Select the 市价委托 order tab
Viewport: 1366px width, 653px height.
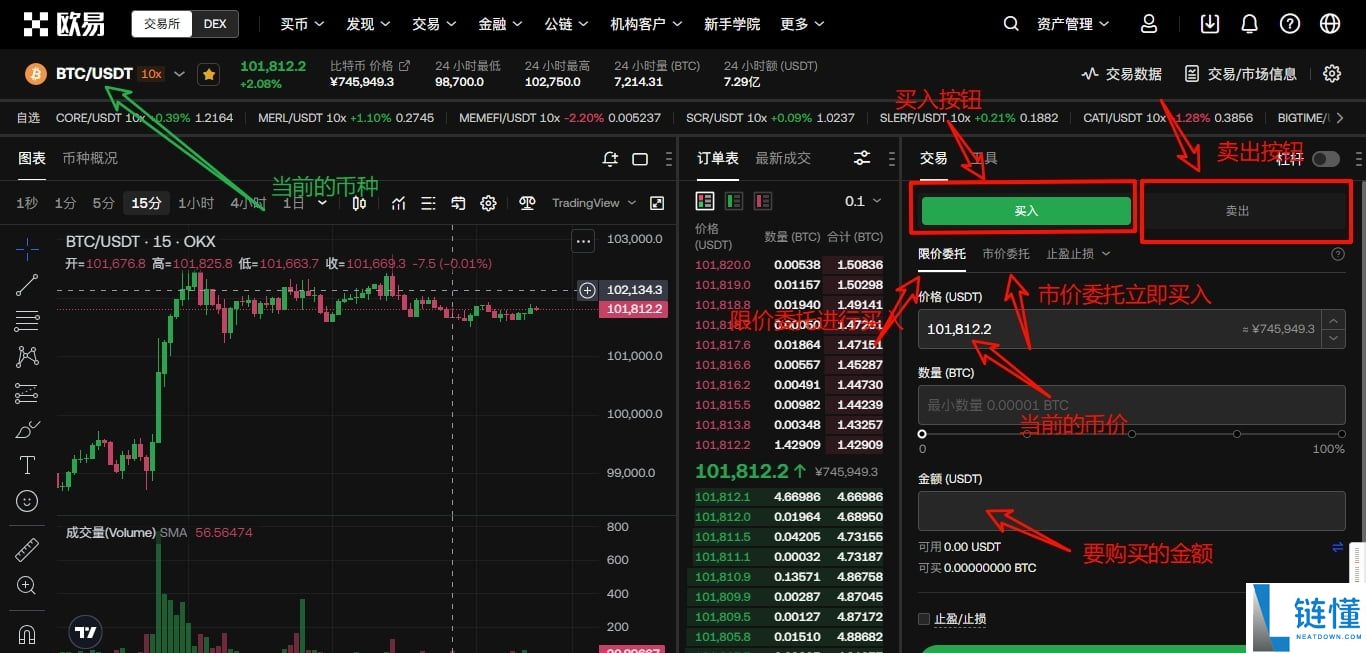click(1005, 254)
